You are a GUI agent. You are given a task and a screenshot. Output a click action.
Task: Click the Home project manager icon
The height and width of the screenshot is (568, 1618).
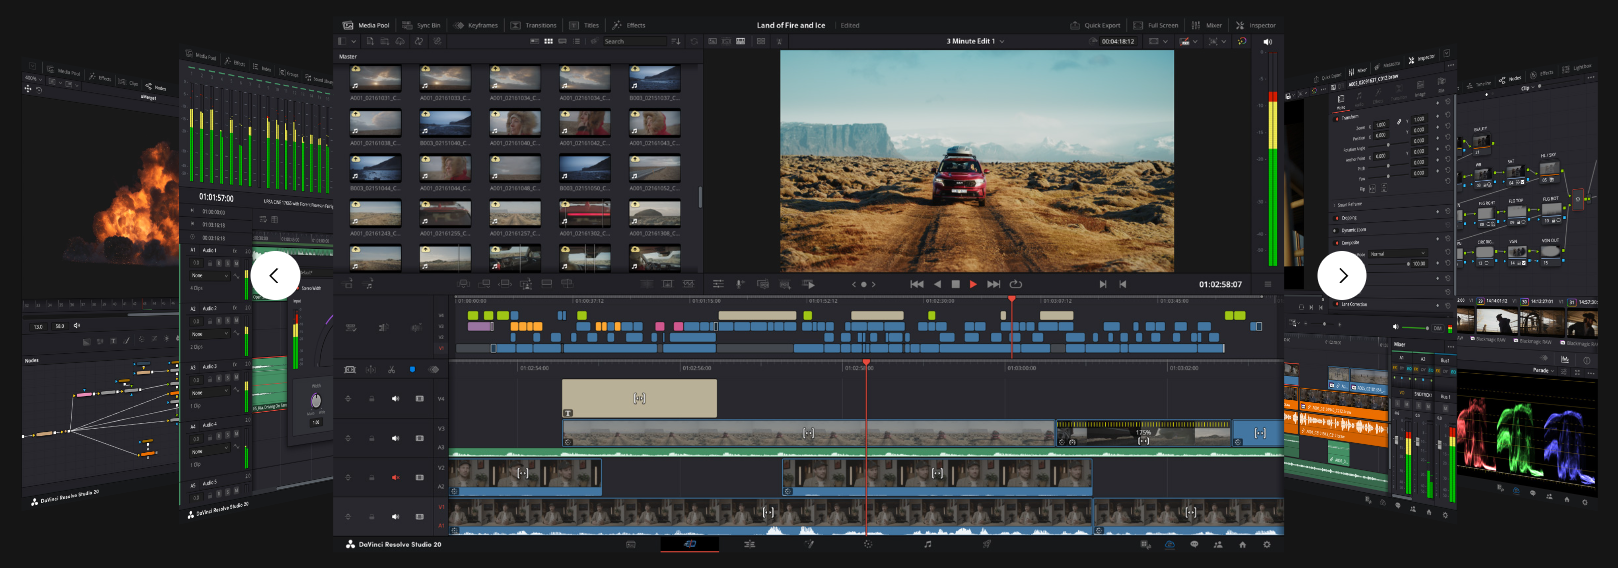click(x=1242, y=544)
